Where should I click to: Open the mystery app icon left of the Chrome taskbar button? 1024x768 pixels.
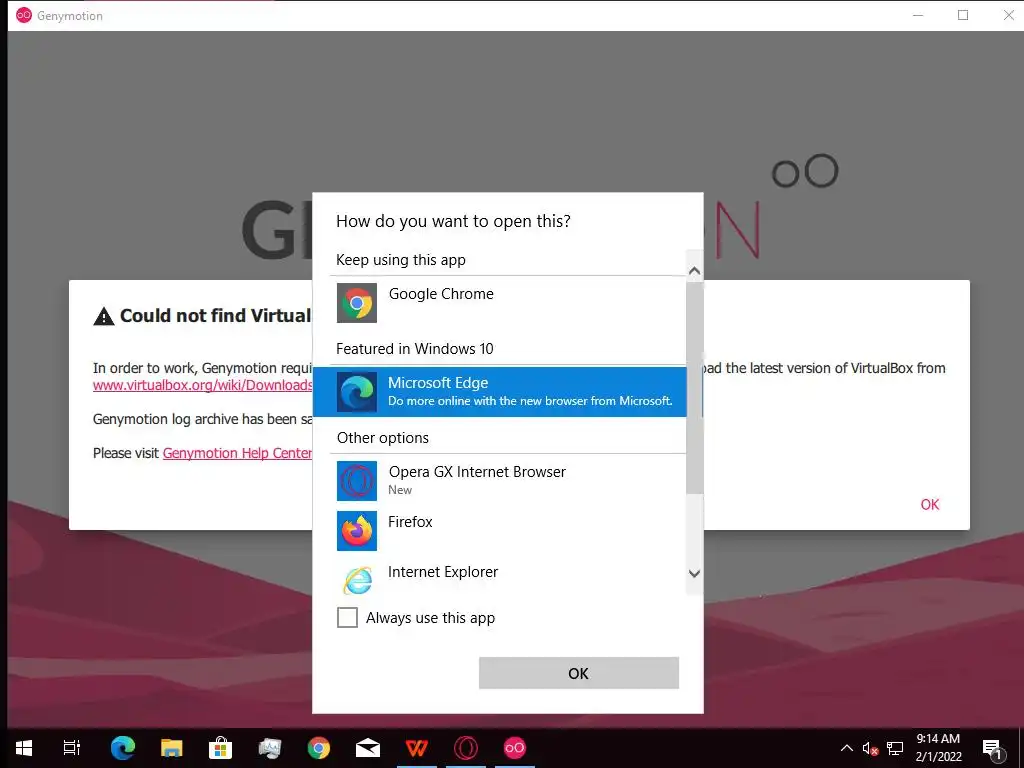point(270,748)
